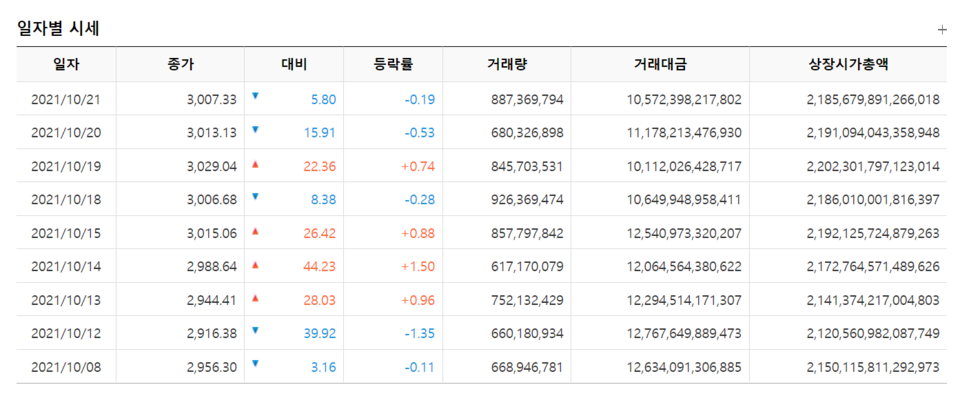Viewport: 960px width, 396px height.
Task: Click the up arrow beside 22.36
Action: point(255,163)
